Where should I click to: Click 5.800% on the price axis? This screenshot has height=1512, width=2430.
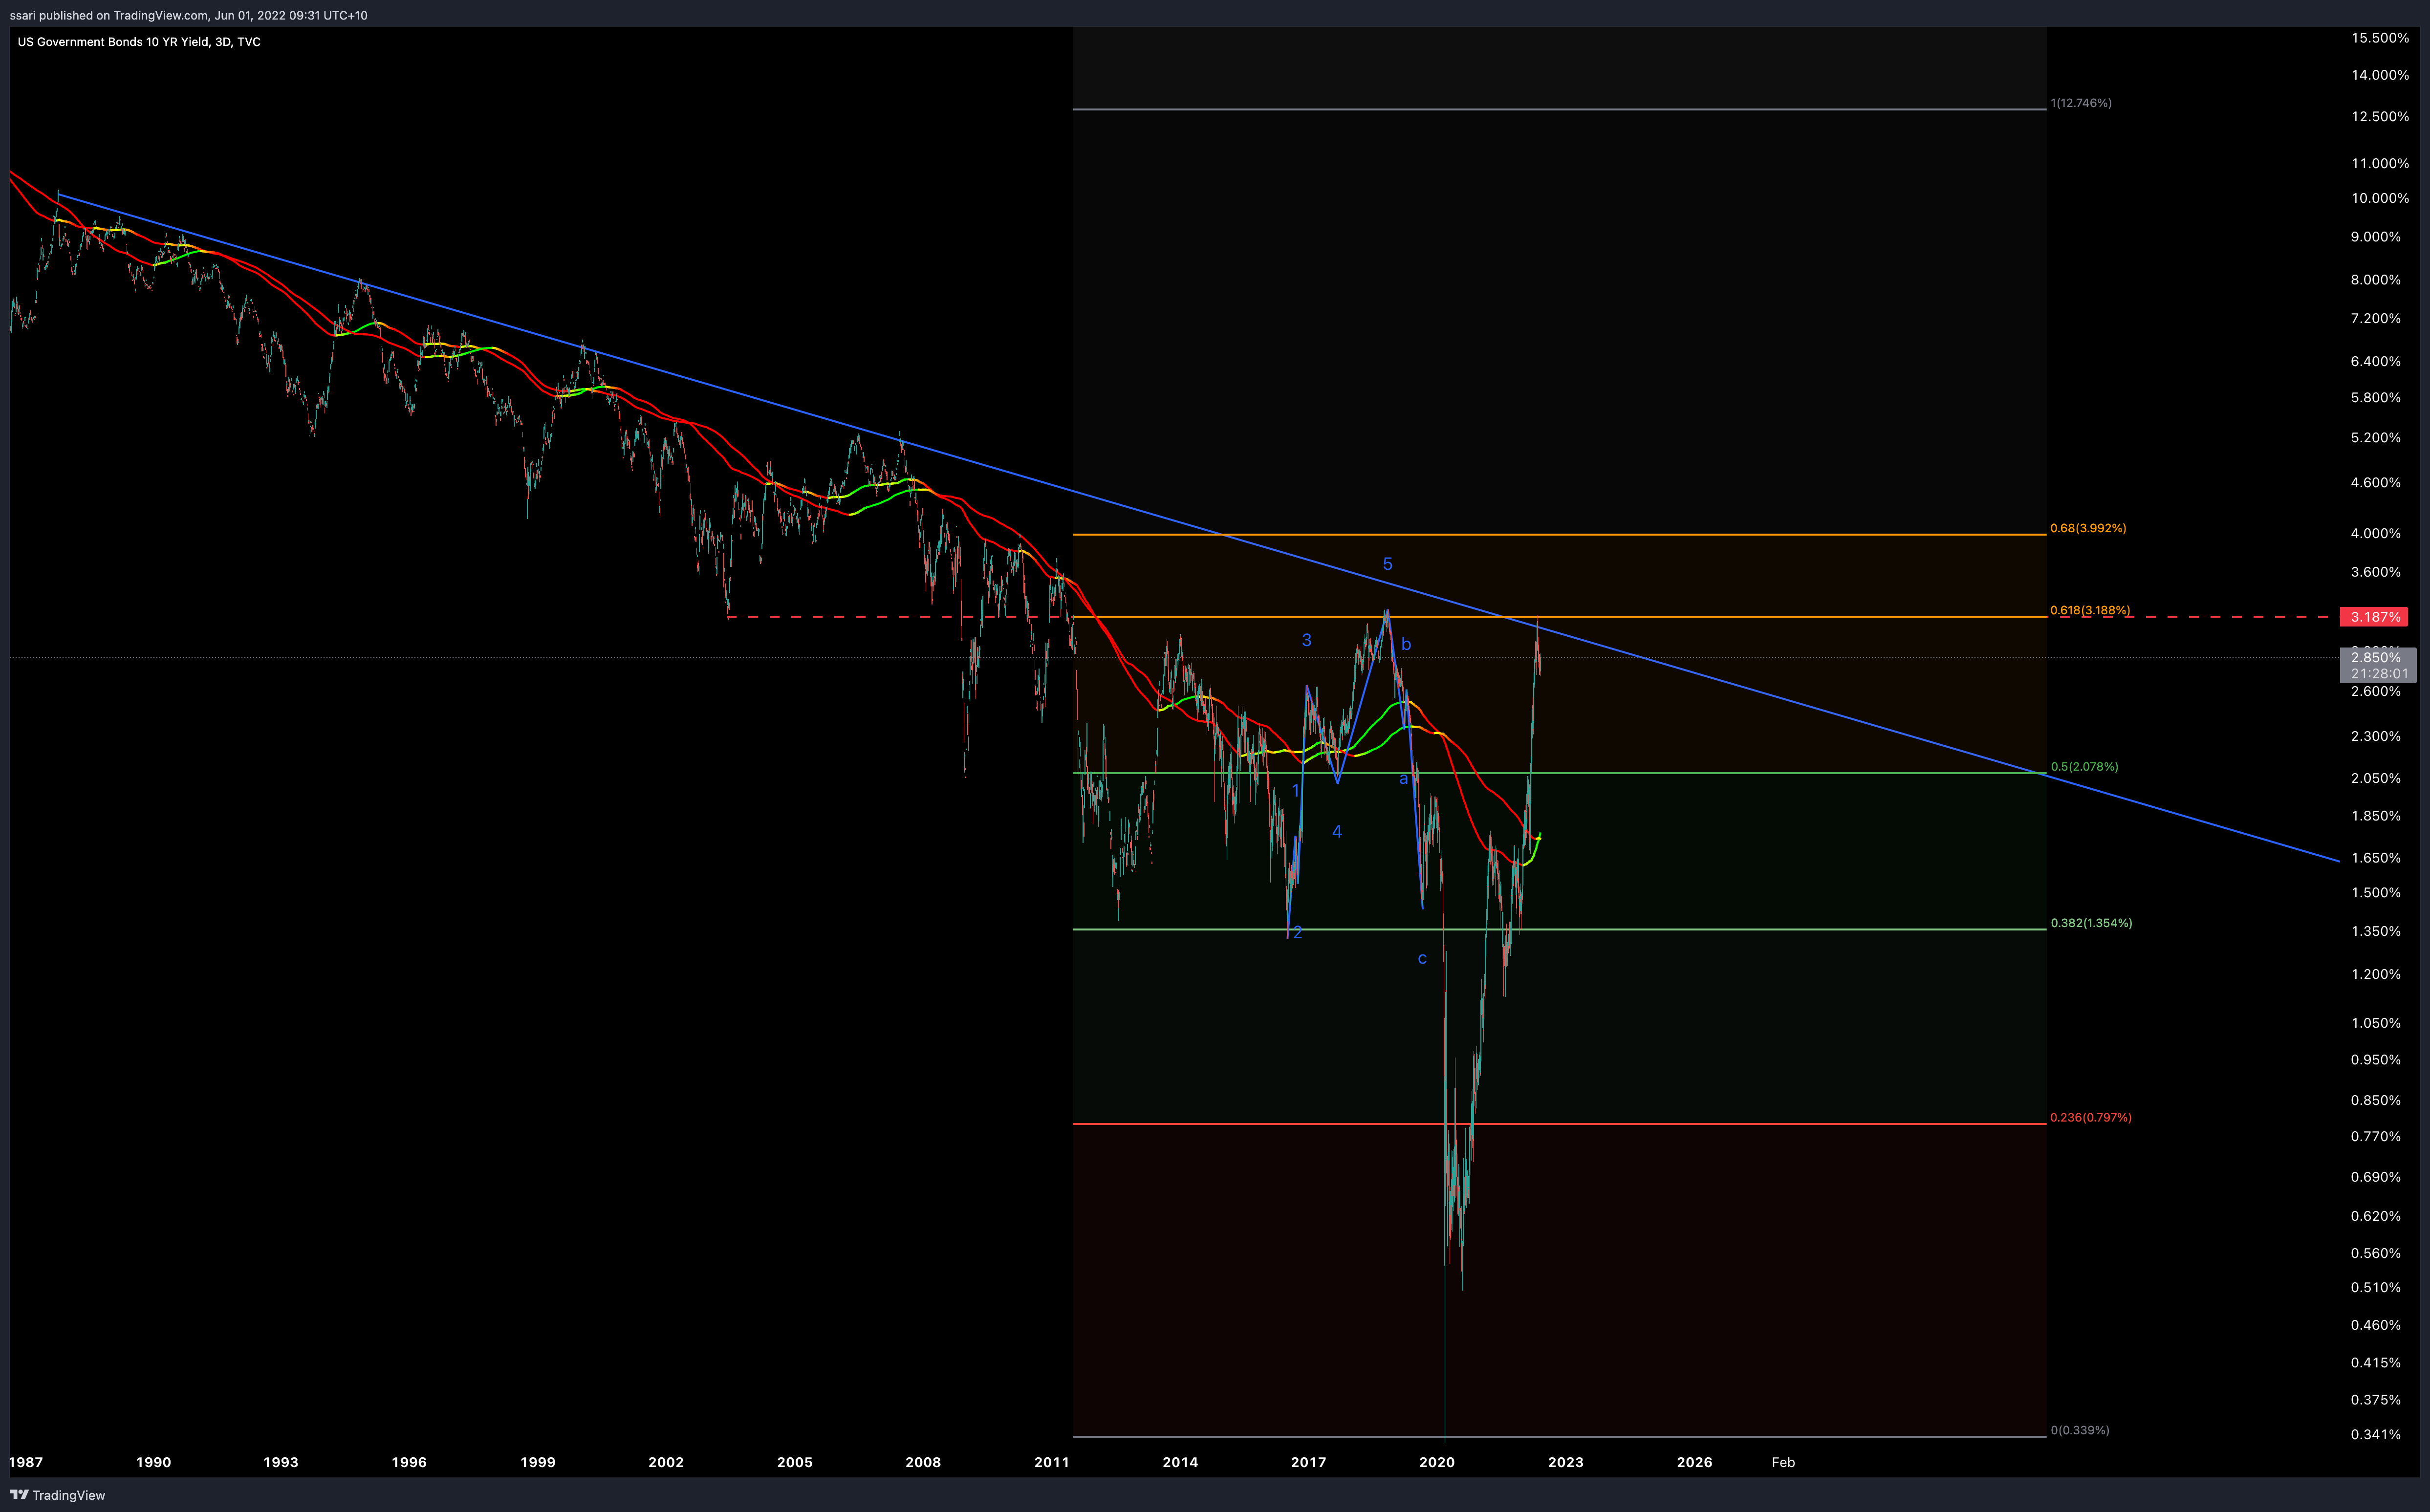click(x=2376, y=398)
